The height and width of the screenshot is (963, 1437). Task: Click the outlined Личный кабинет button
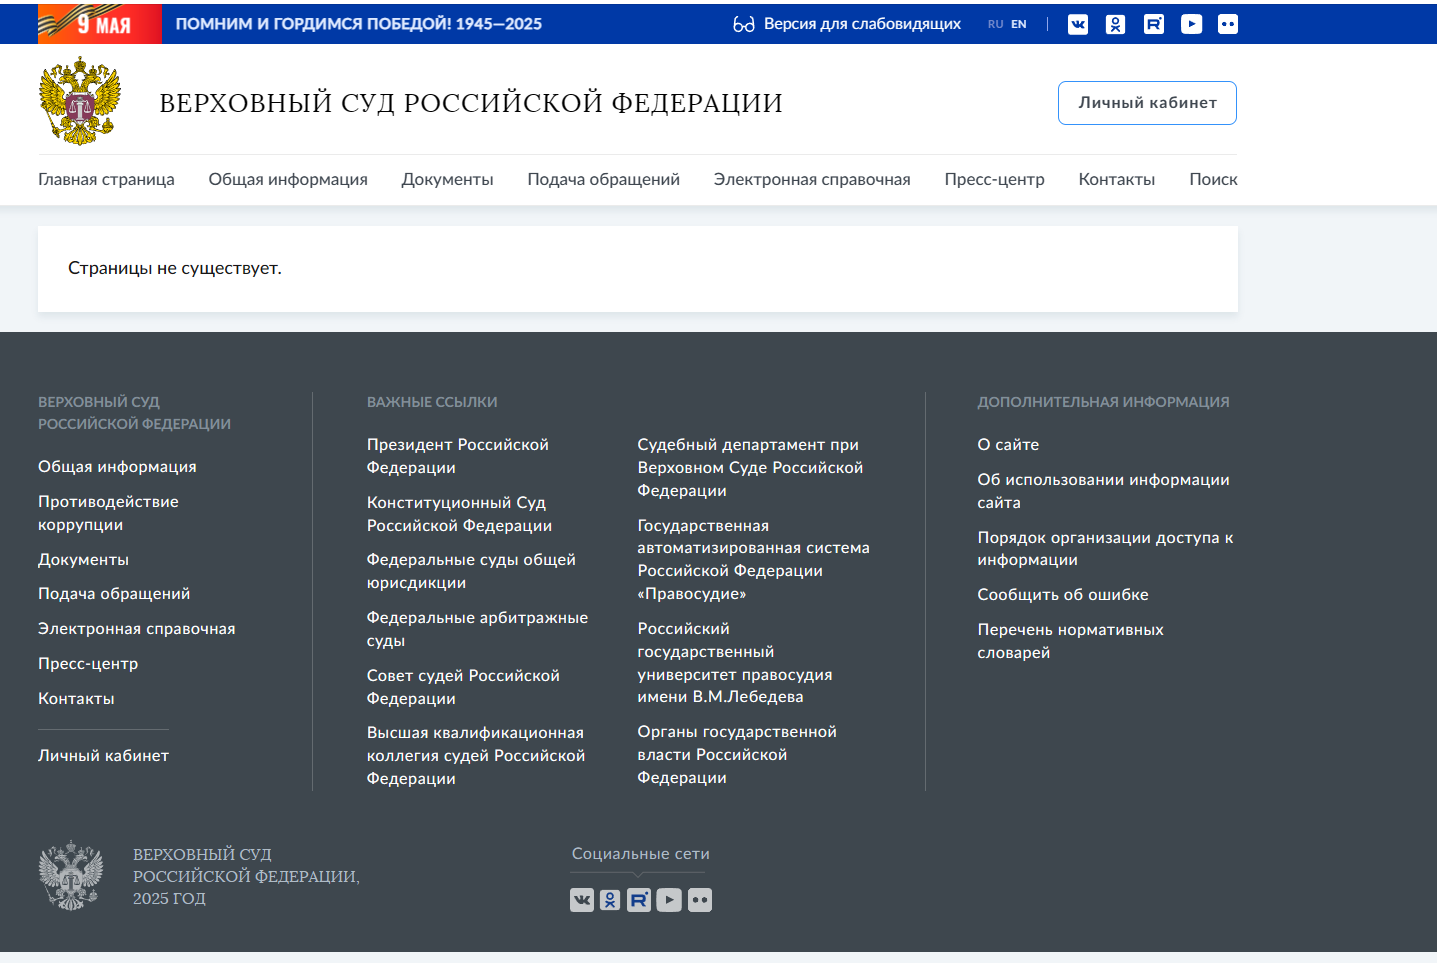click(1147, 103)
